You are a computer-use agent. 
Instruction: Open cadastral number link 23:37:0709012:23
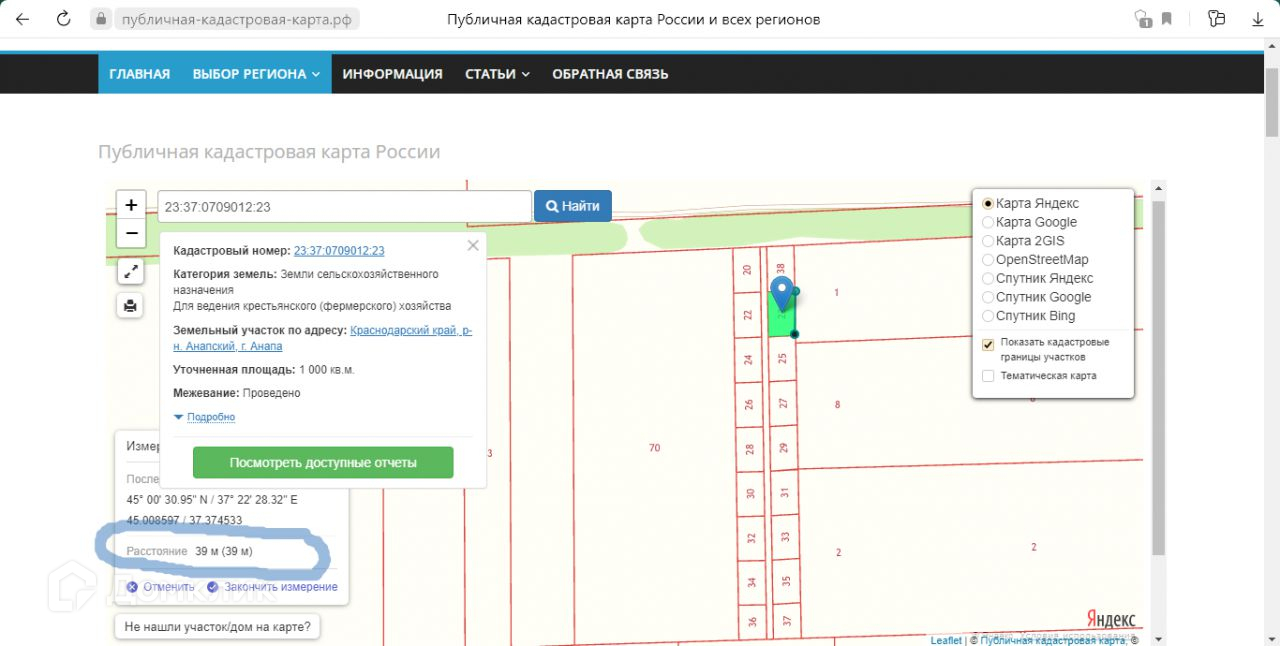tap(339, 251)
